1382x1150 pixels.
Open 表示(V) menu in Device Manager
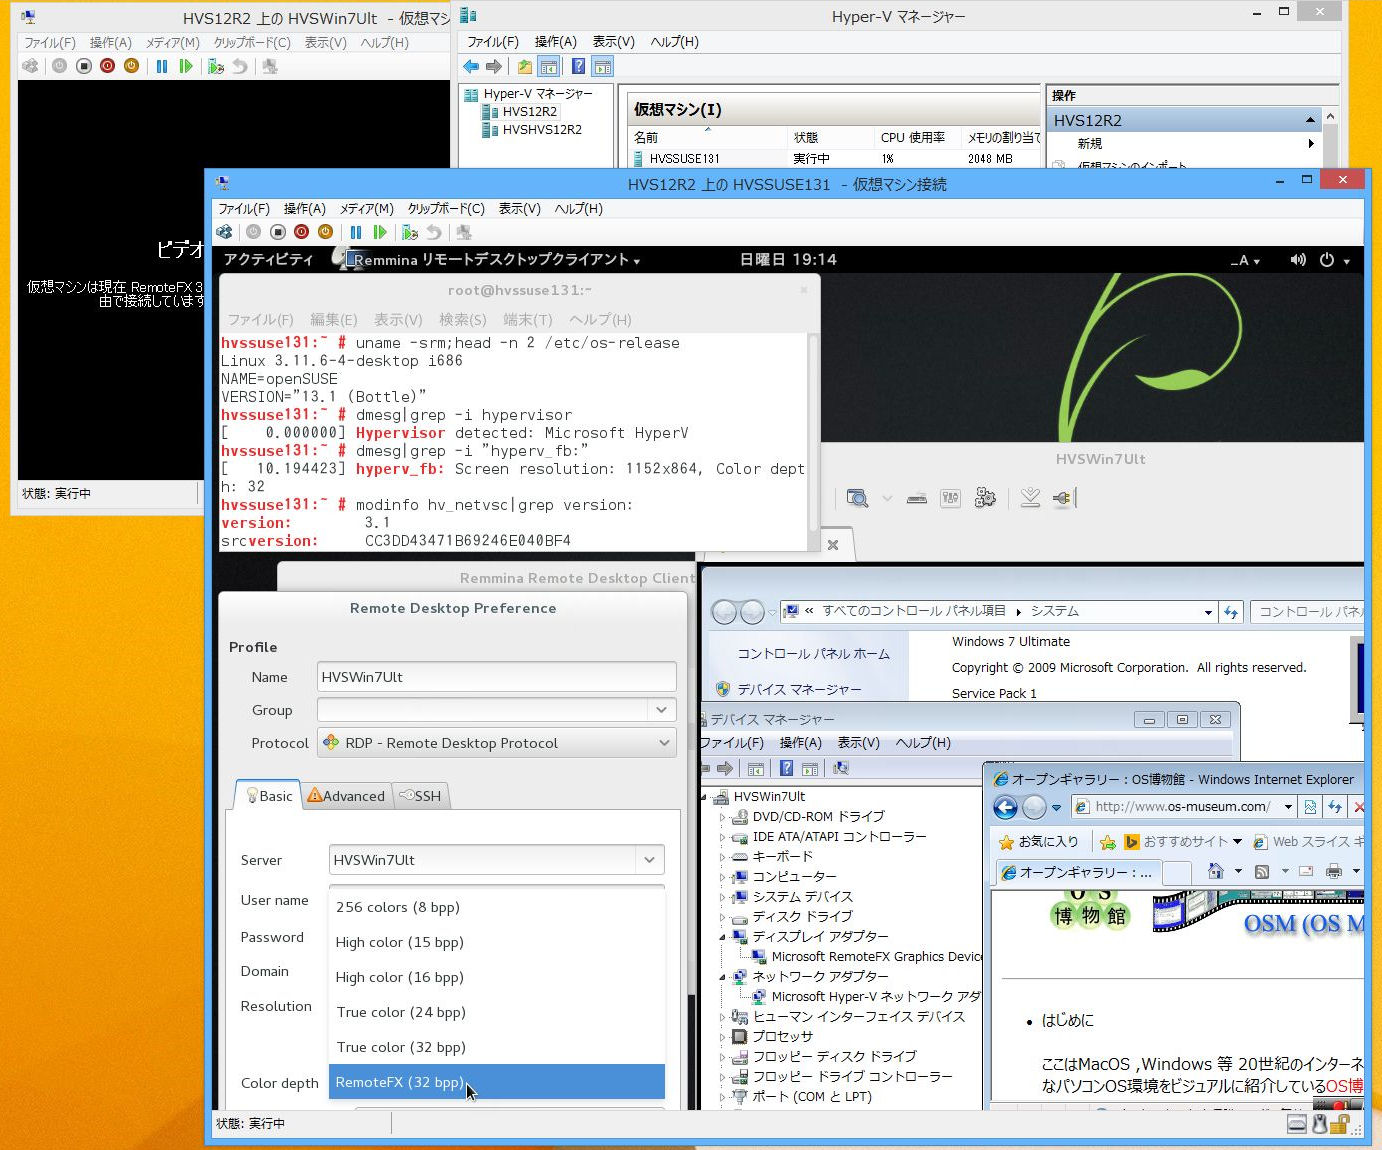pos(859,743)
